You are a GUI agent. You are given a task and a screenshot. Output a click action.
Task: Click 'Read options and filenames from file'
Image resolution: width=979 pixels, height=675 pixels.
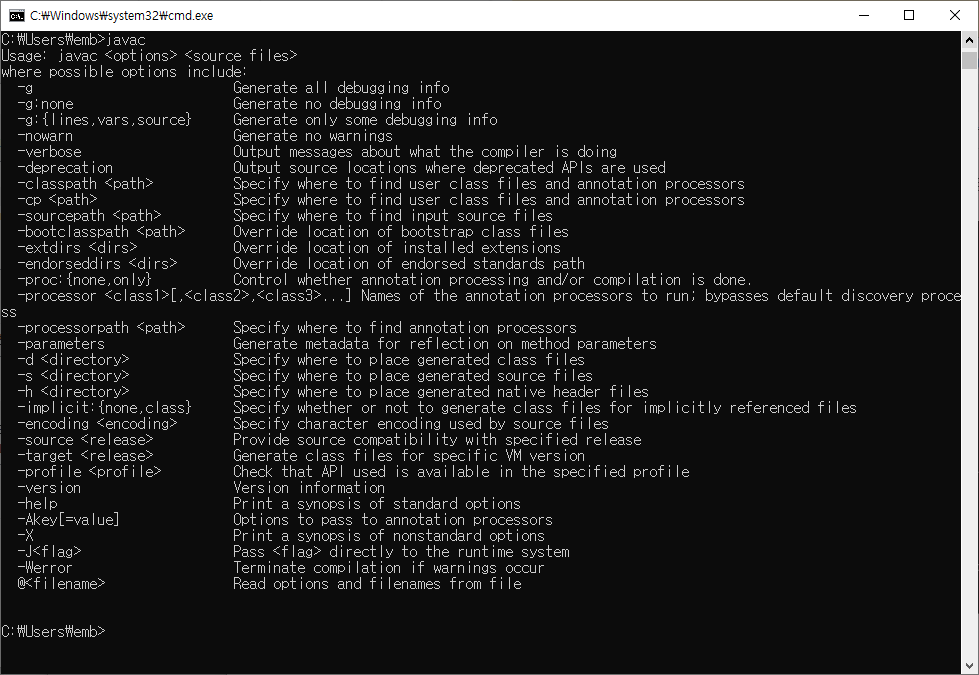(x=377, y=584)
